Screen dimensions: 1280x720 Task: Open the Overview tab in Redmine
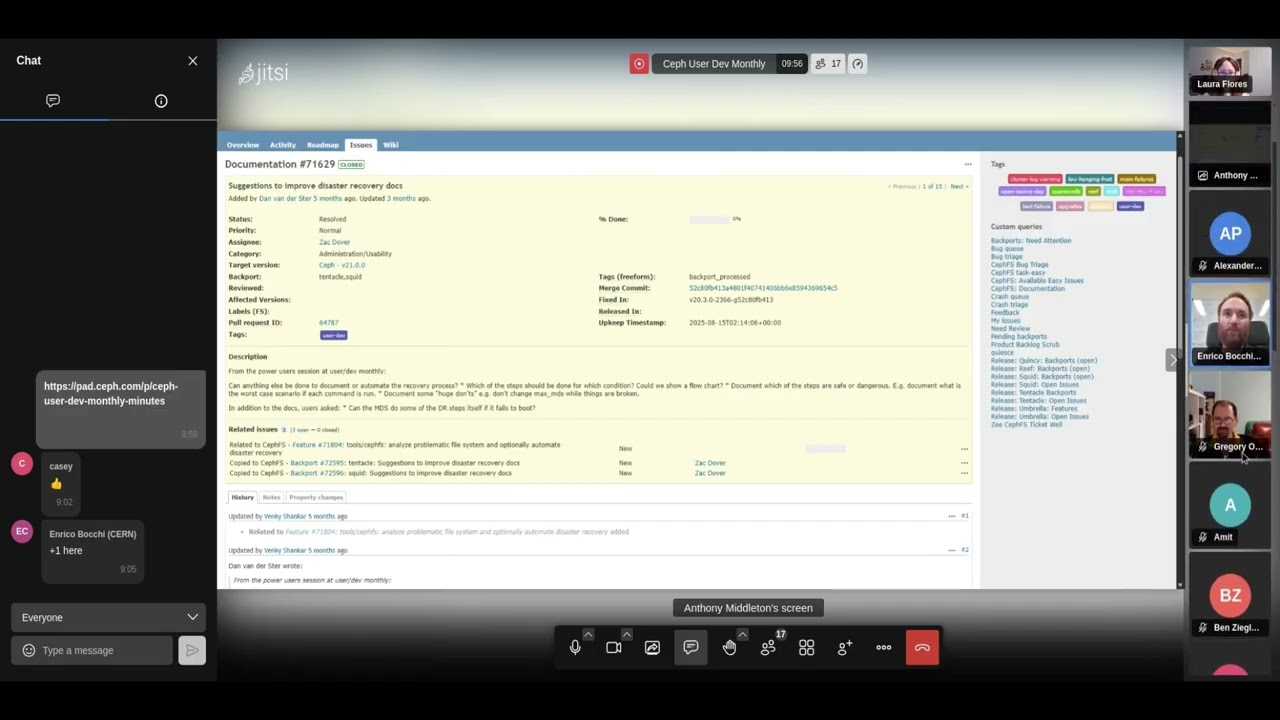point(242,145)
